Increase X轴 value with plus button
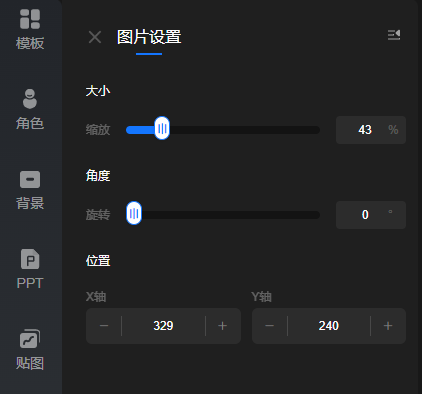The height and width of the screenshot is (394, 422). (x=223, y=326)
